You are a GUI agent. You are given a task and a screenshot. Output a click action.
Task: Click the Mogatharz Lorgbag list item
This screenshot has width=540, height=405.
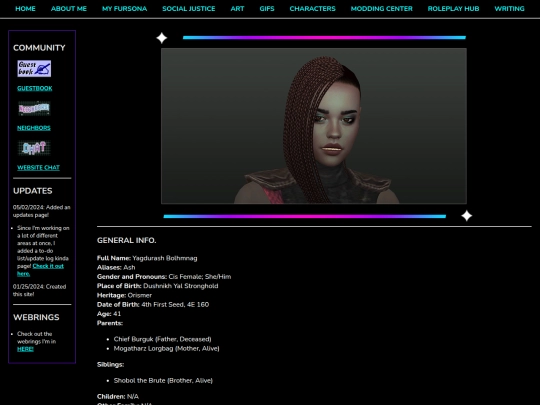[166, 349]
